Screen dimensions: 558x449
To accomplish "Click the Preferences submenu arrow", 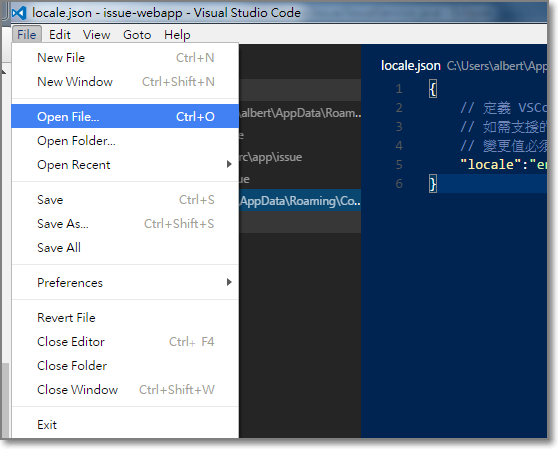I will coord(229,282).
